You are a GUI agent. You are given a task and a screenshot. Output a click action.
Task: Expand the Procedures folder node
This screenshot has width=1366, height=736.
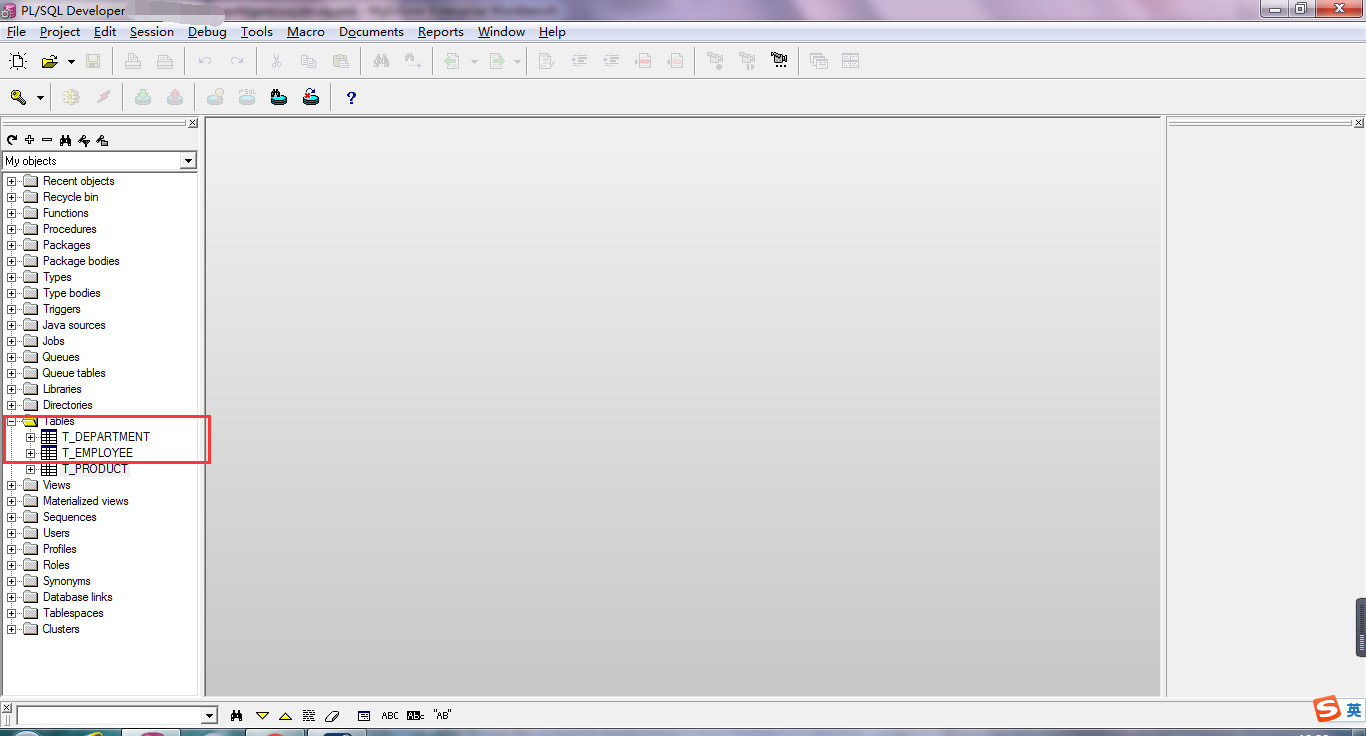pos(12,229)
